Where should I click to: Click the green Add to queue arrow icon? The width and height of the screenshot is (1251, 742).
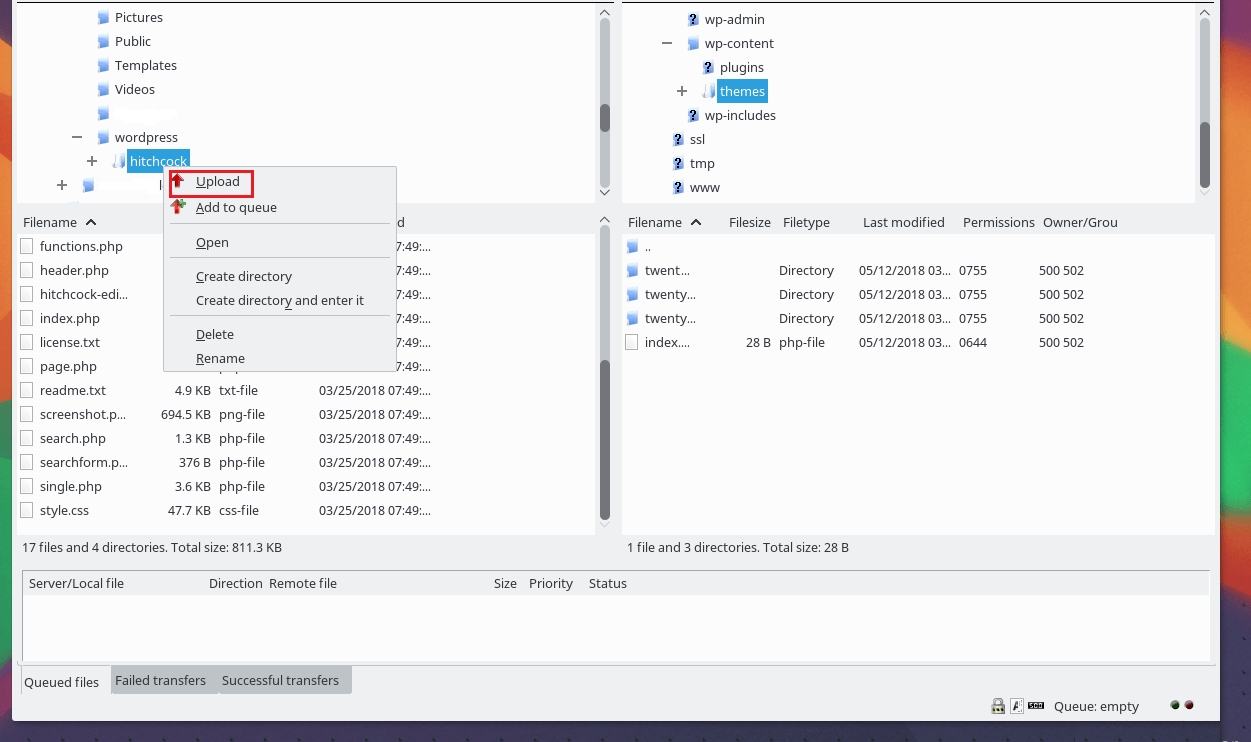(178, 207)
